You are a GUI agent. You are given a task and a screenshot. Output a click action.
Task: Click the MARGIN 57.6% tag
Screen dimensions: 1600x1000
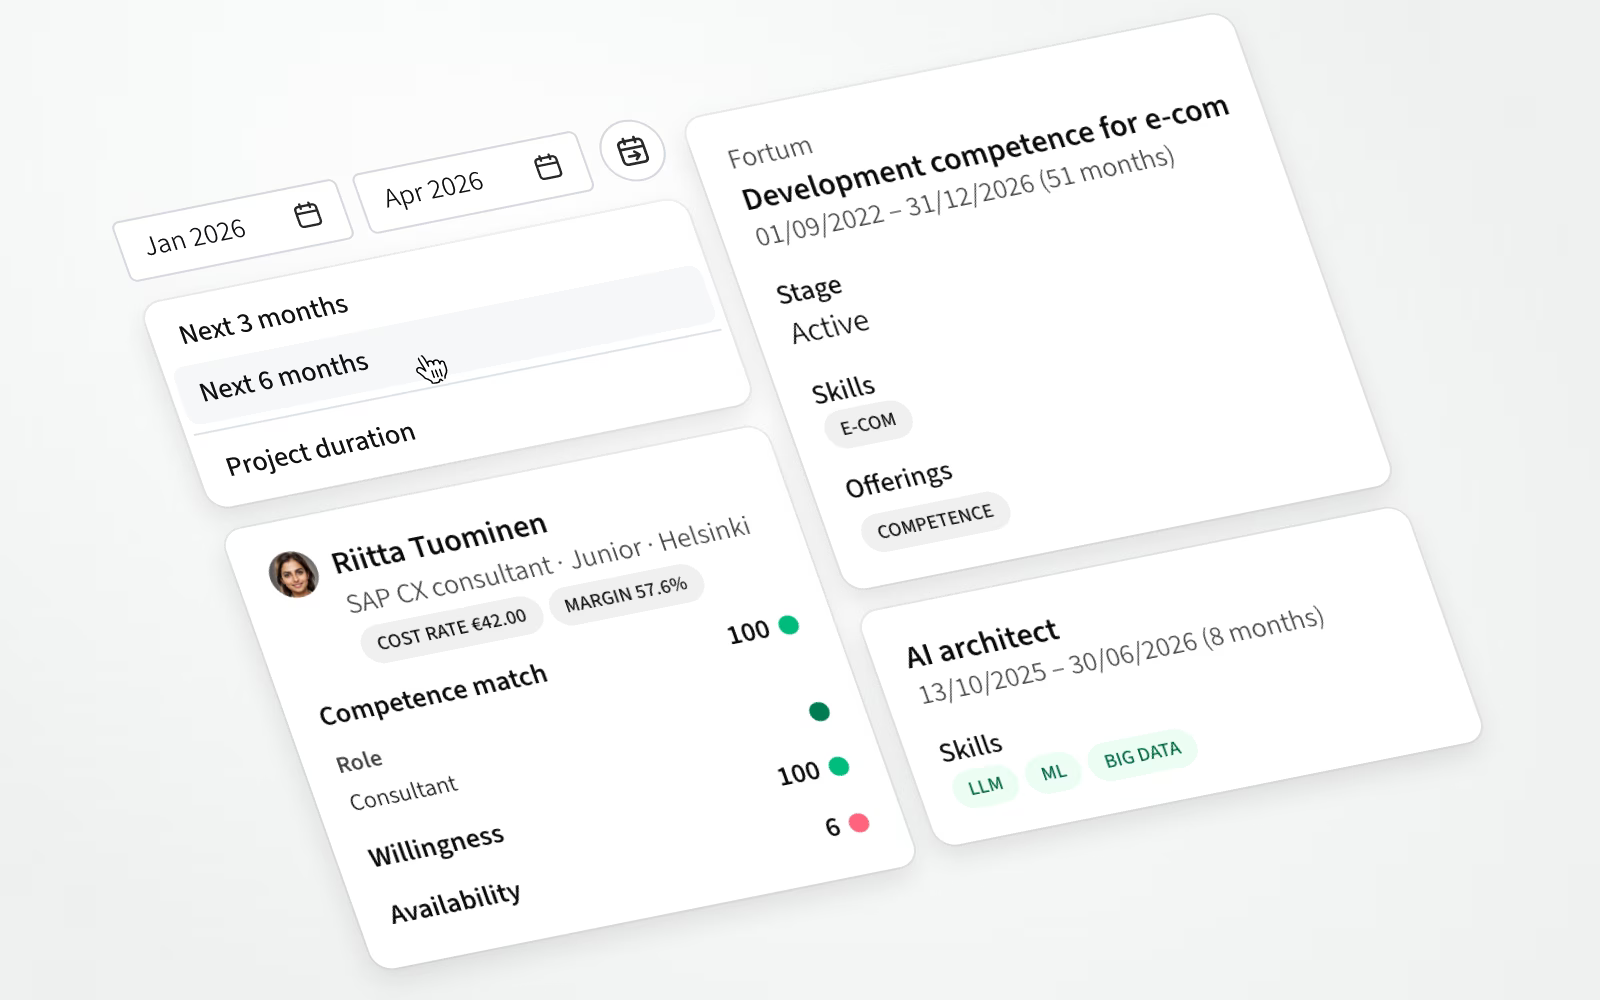626,596
